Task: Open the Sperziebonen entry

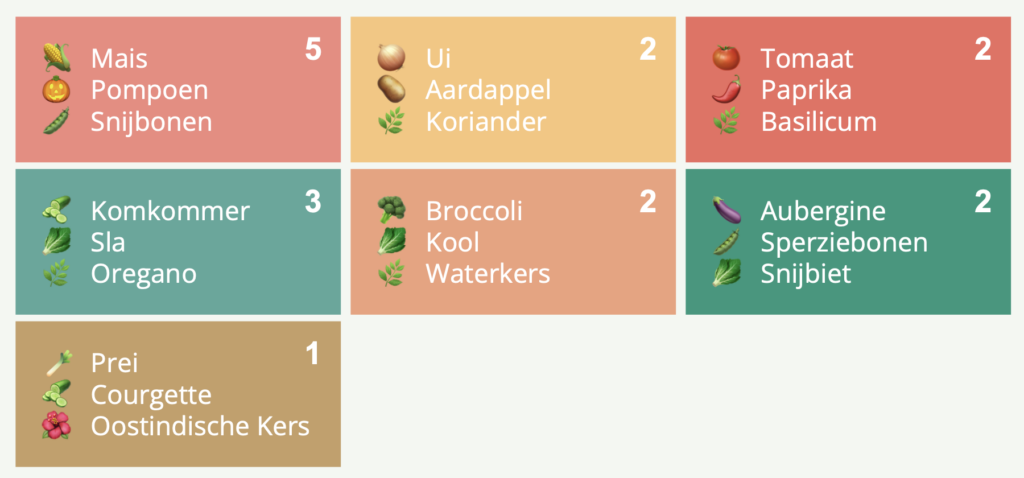Action: click(844, 243)
